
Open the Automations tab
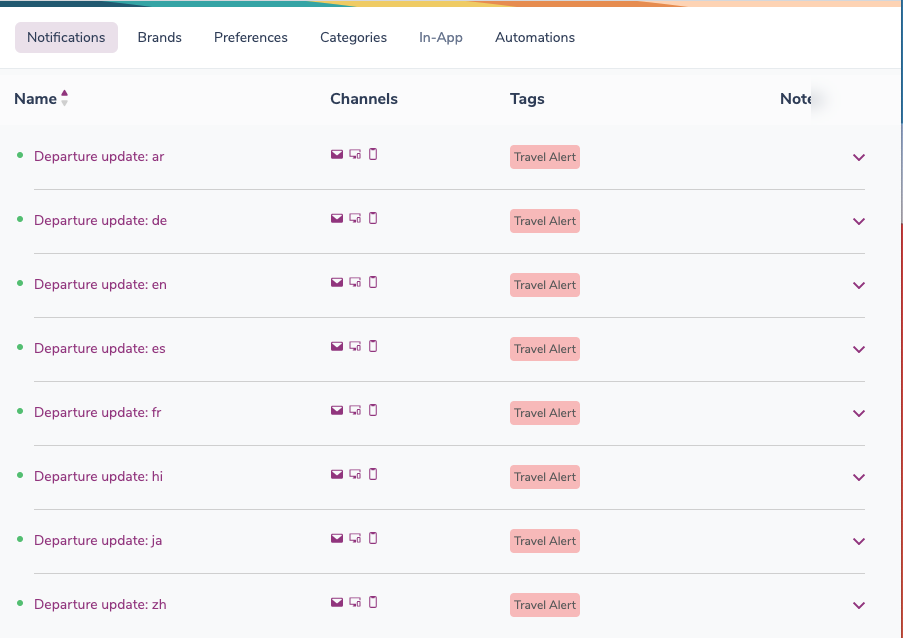coord(535,37)
